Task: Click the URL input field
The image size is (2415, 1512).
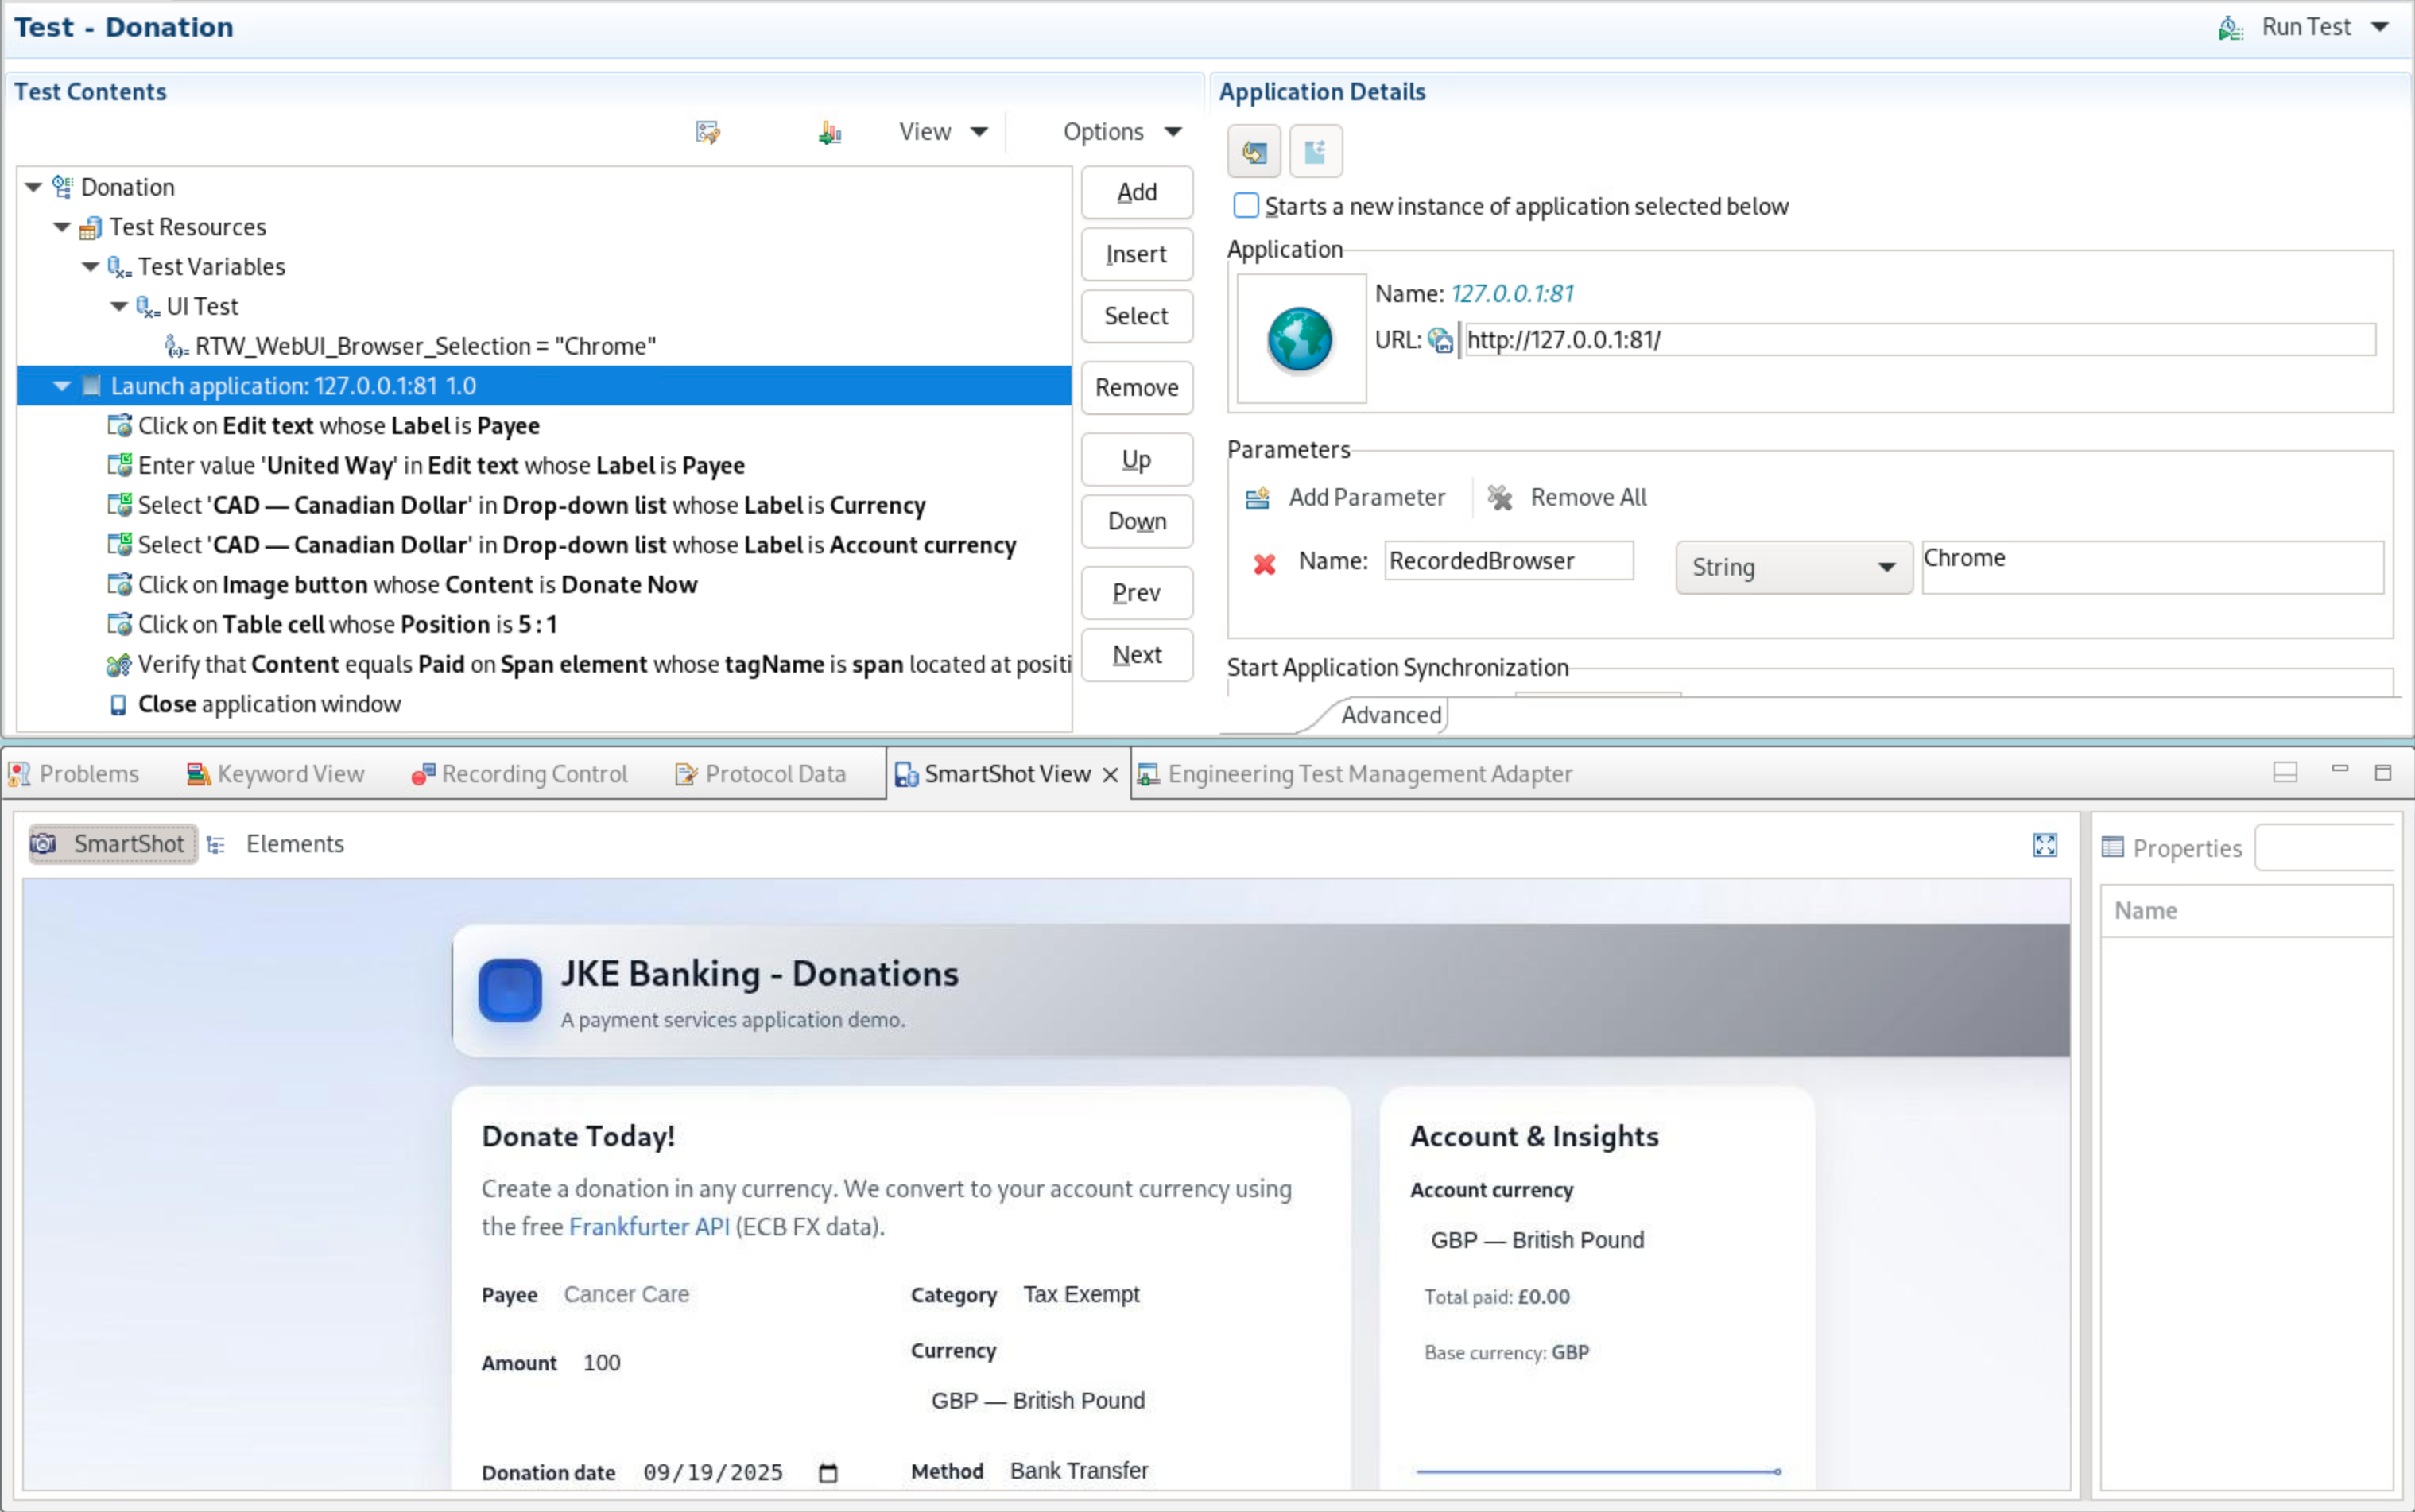Action: 1918,340
